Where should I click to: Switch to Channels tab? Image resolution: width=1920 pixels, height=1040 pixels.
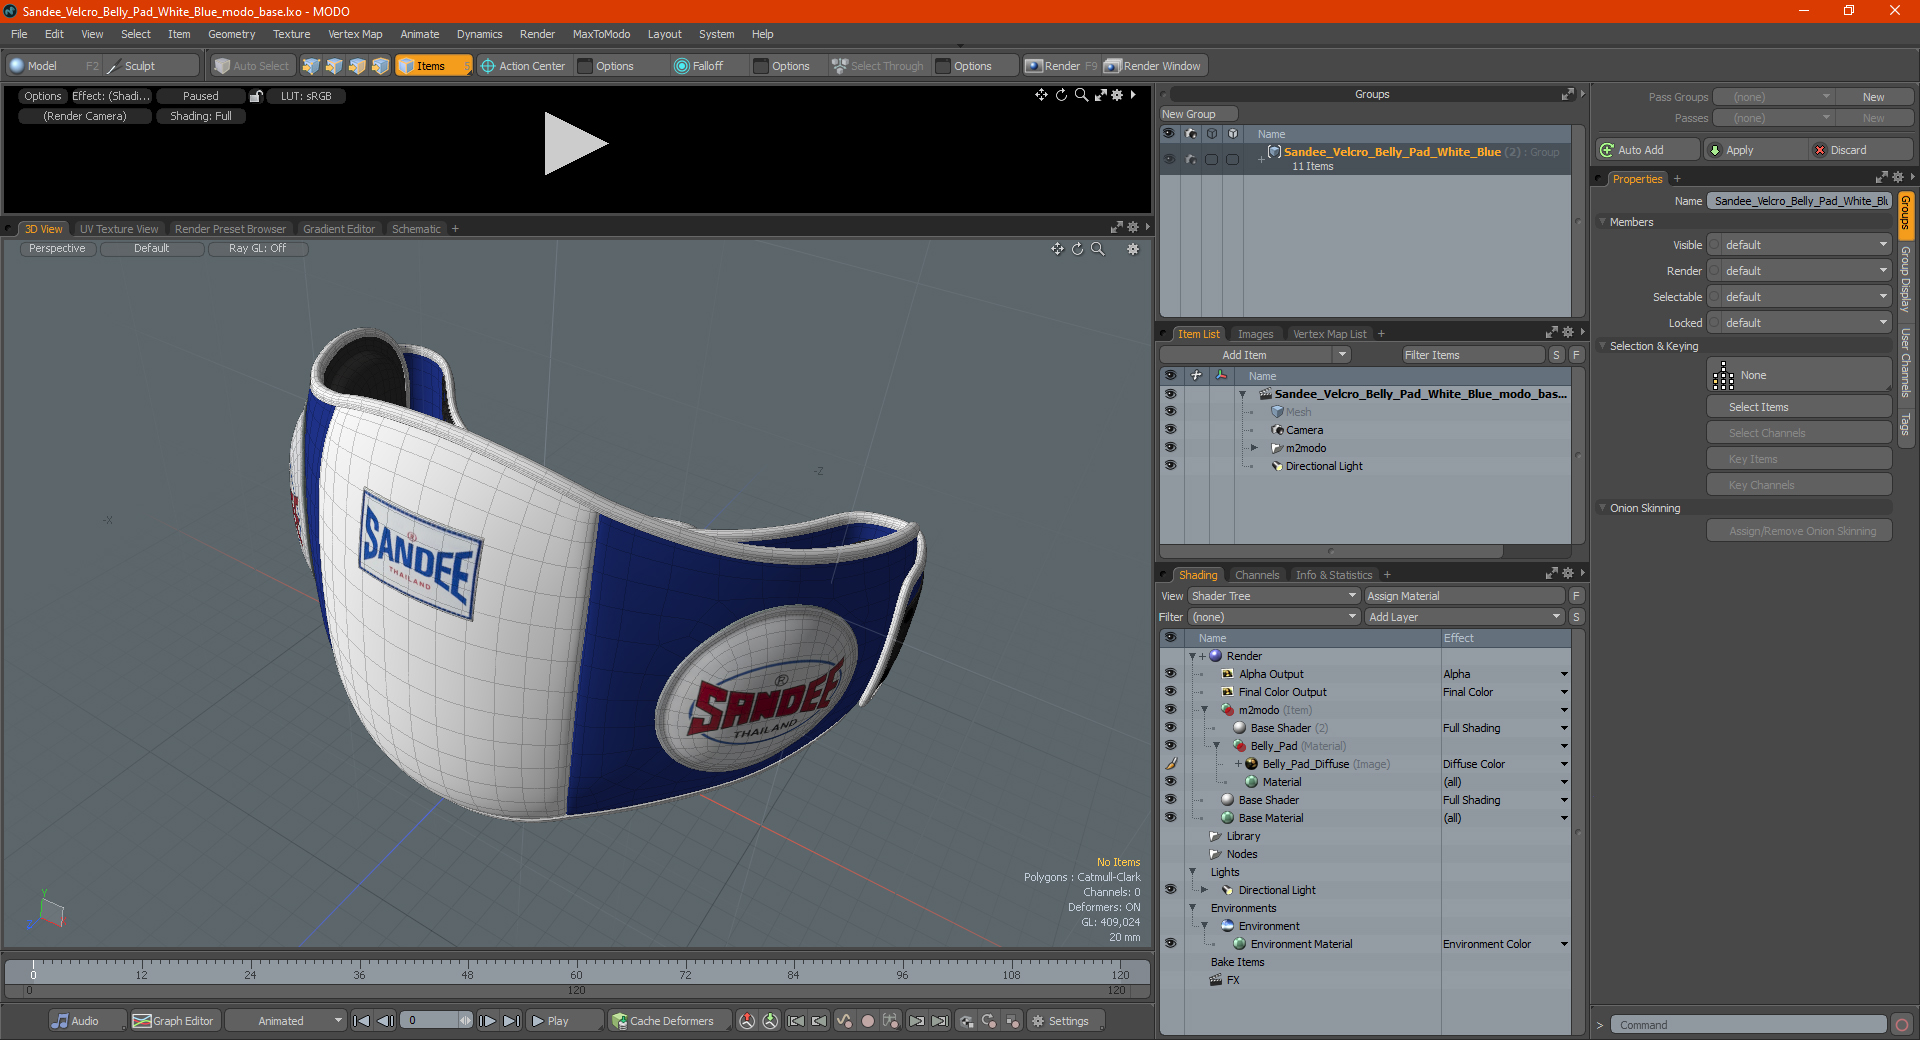(x=1256, y=575)
